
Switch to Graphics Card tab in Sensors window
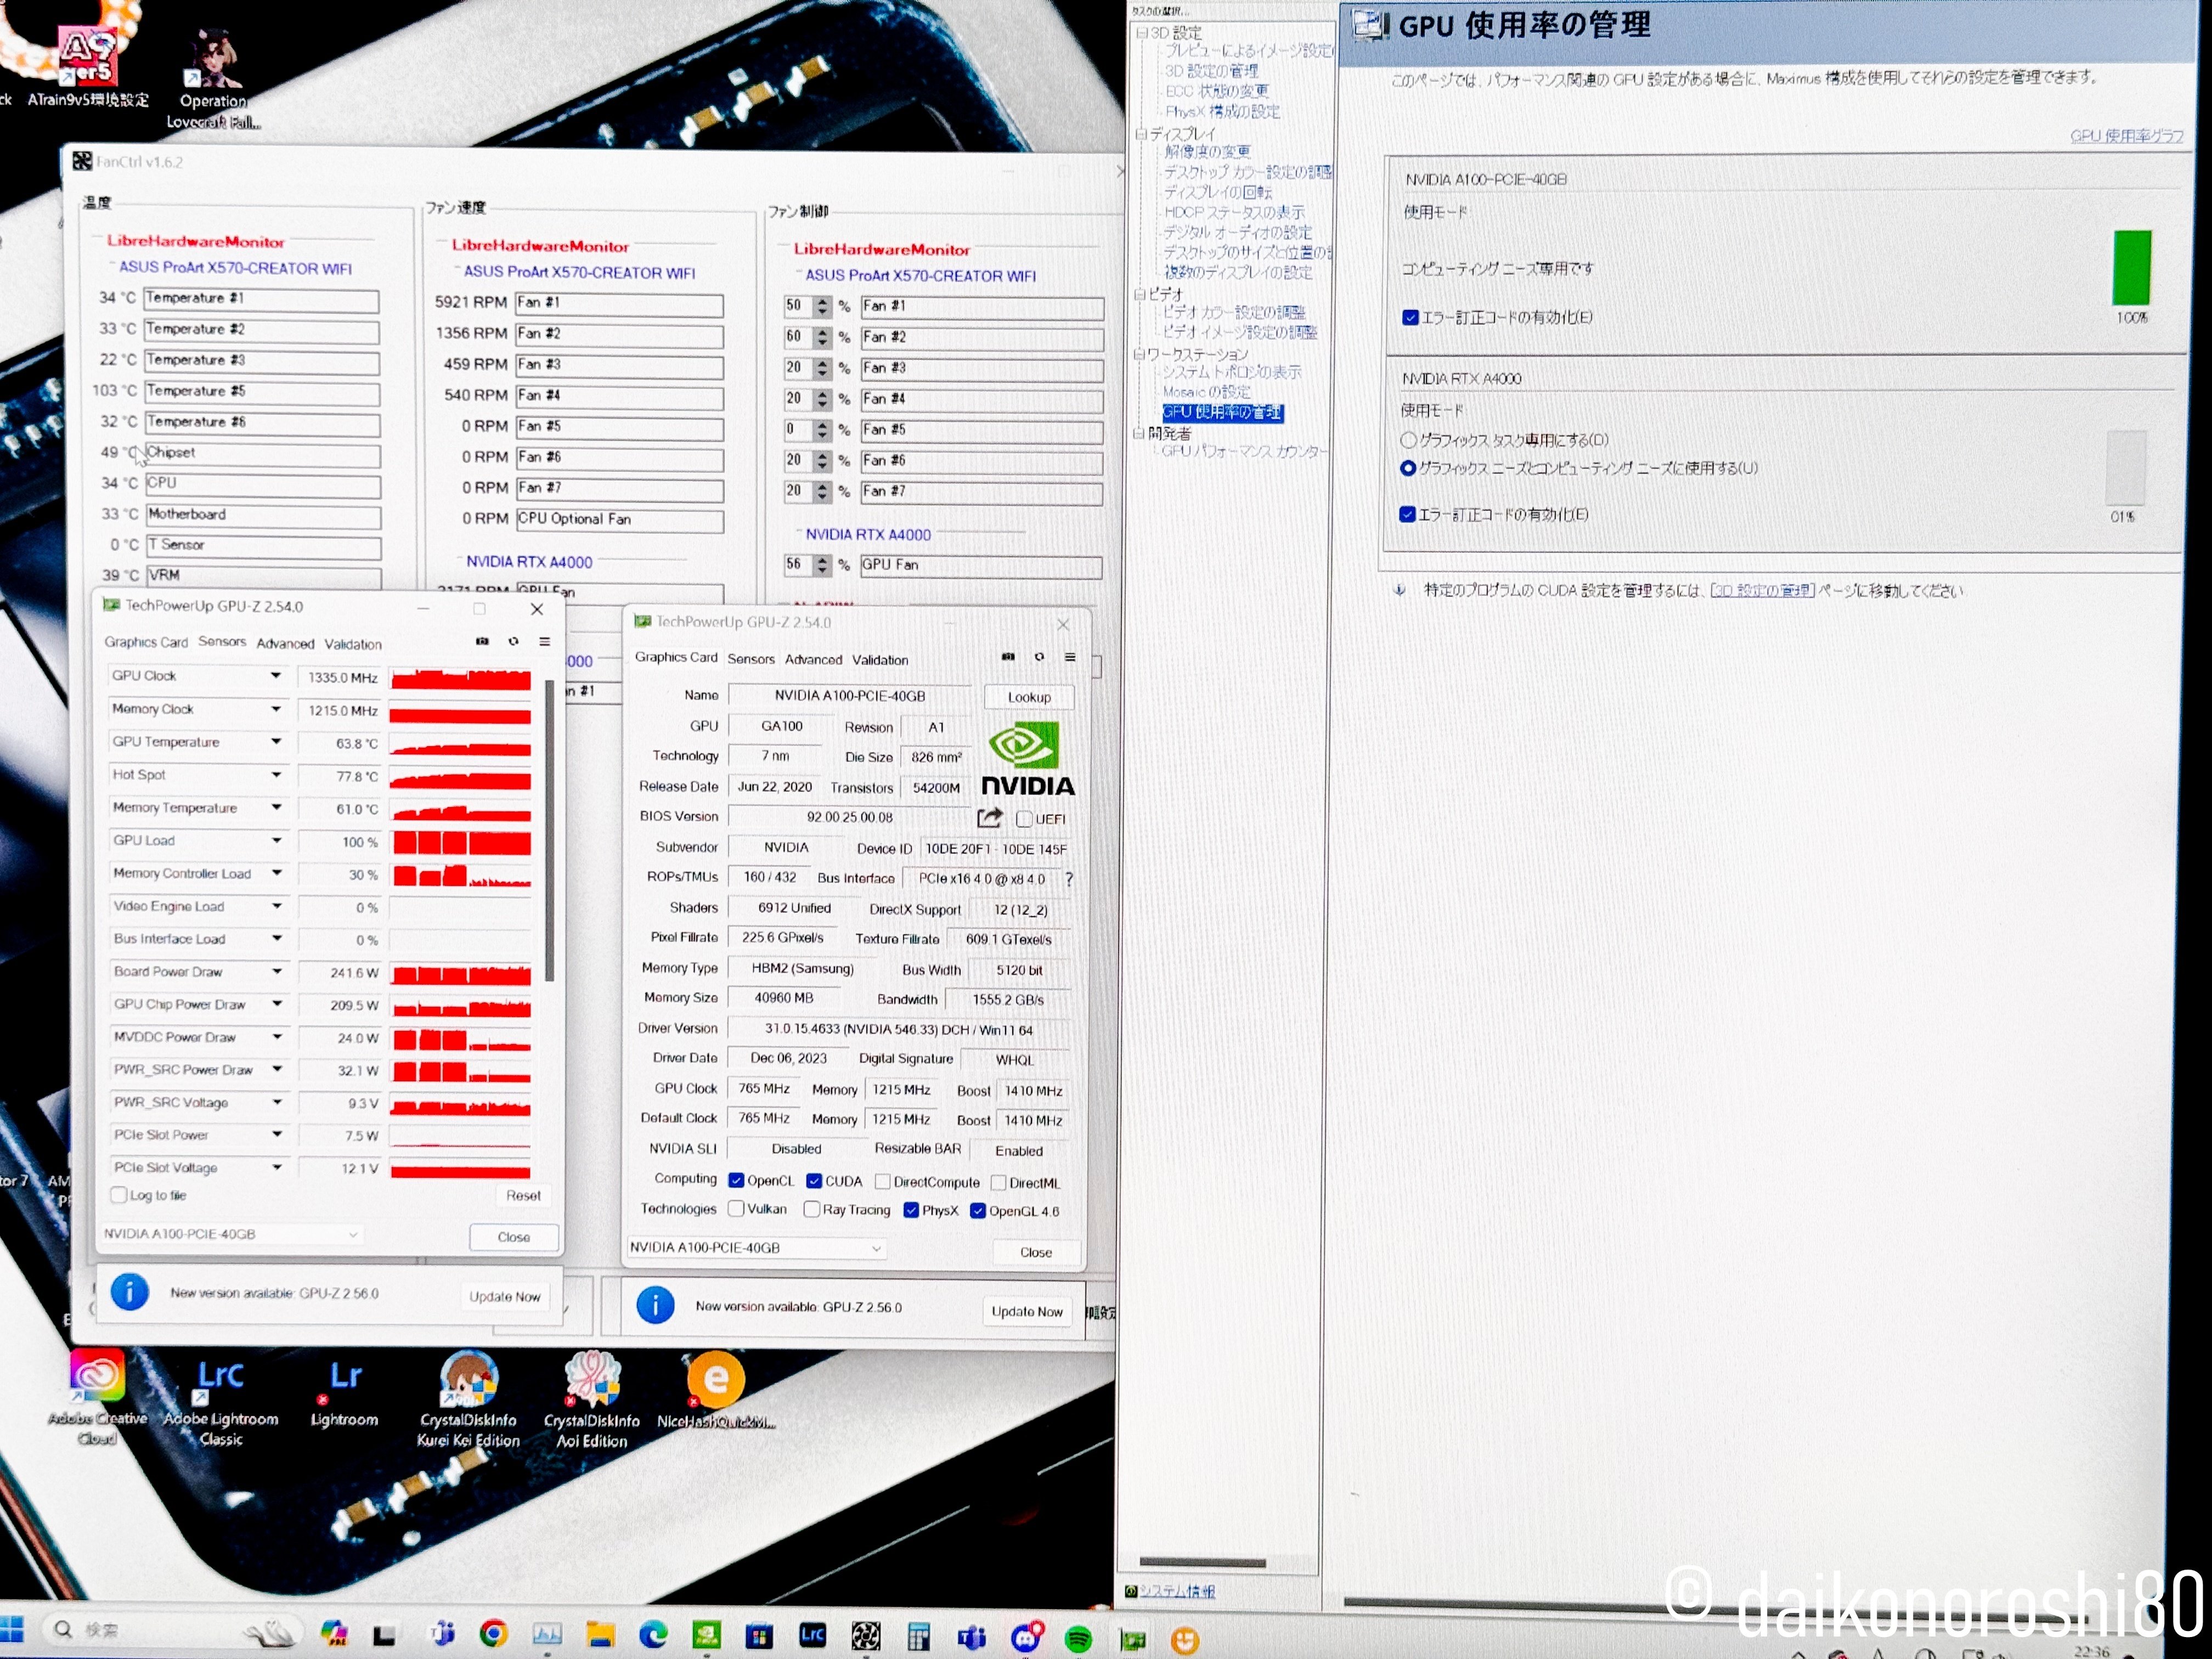(x=146, y=642)
